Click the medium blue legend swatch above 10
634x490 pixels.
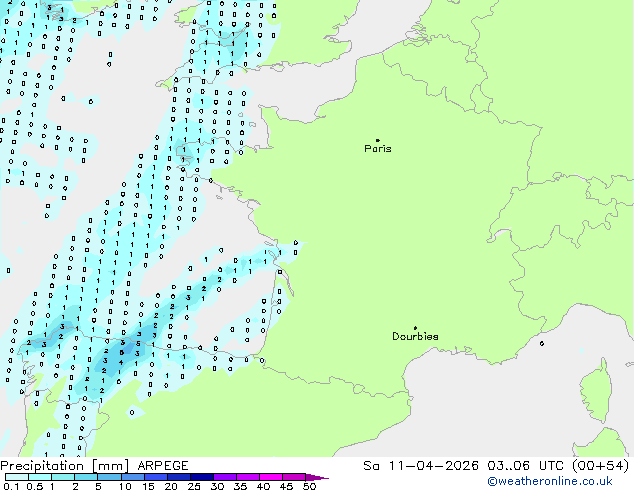point(133,477)
